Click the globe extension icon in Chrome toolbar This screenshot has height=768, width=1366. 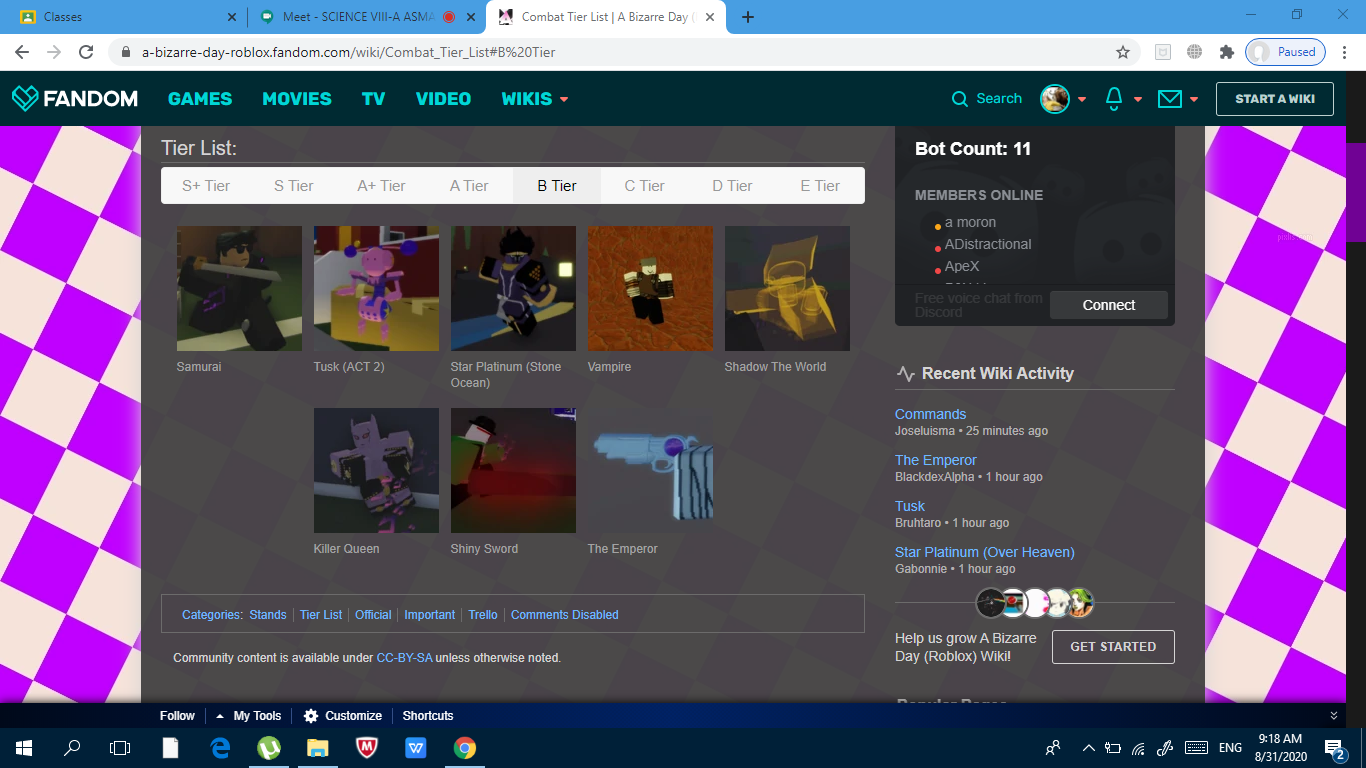tap(1194, 52)
